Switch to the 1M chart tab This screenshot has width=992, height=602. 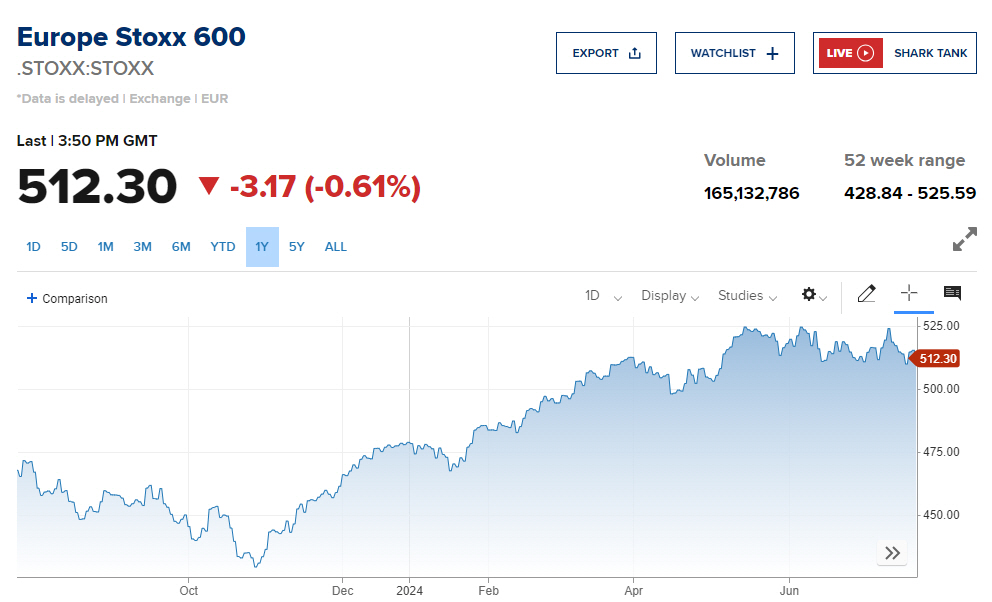point(105,246)
